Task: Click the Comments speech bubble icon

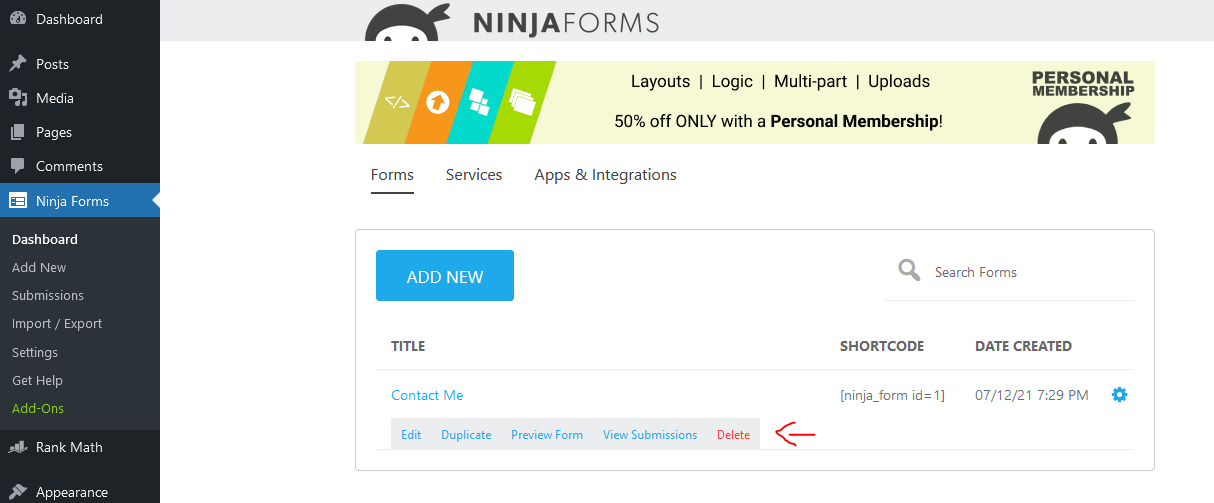Action: click(17, 166)
